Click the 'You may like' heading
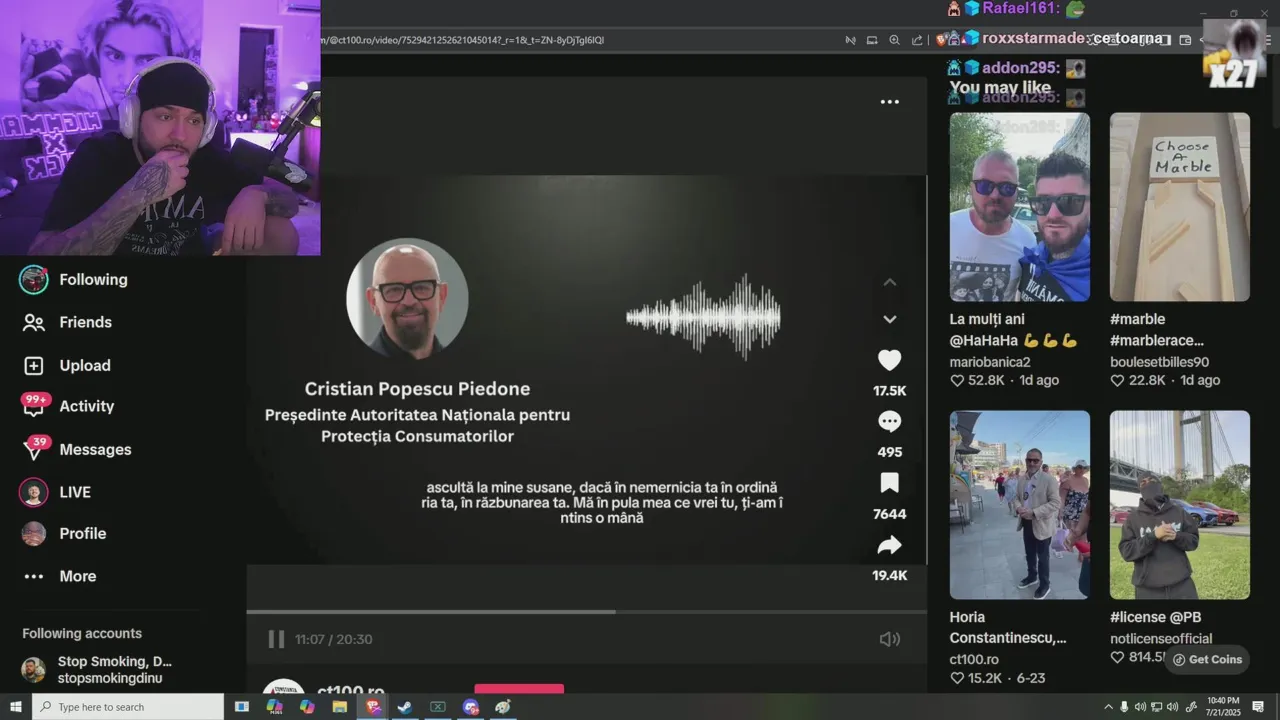 point(1000,88)
